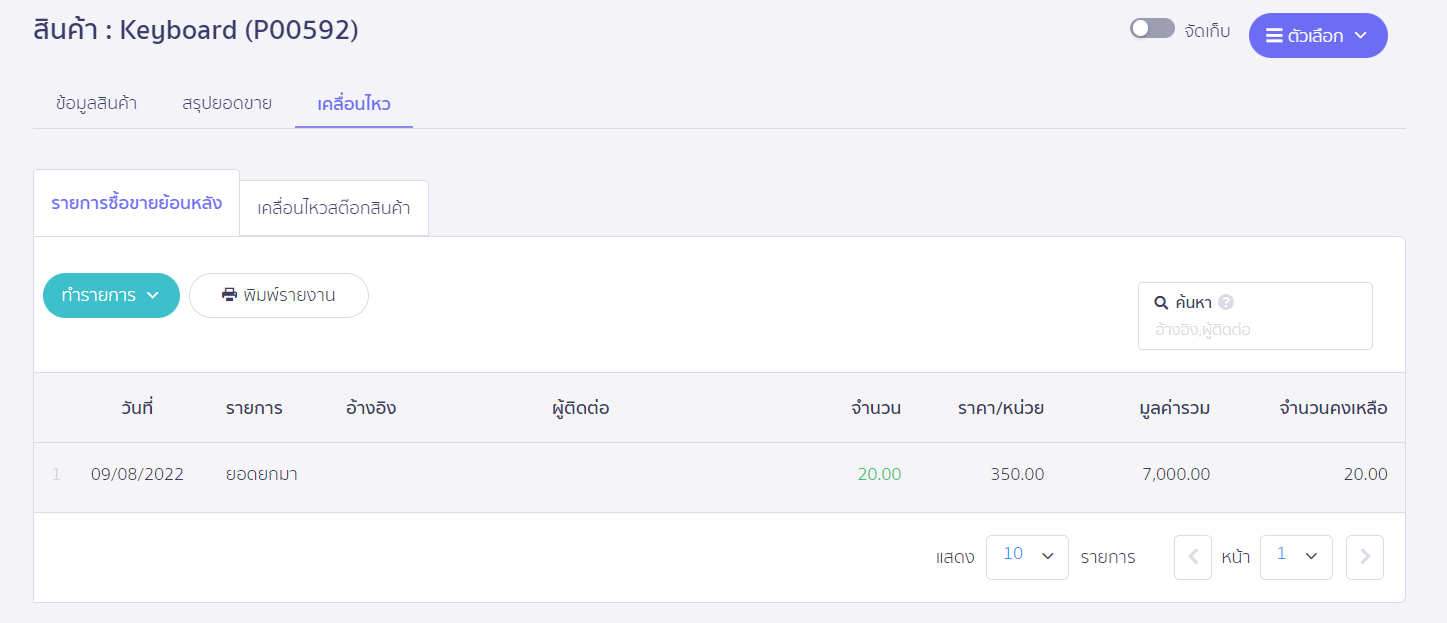
Task: Switch to the ข้อมูลสินค้า tab
Action: click(95, 102)
